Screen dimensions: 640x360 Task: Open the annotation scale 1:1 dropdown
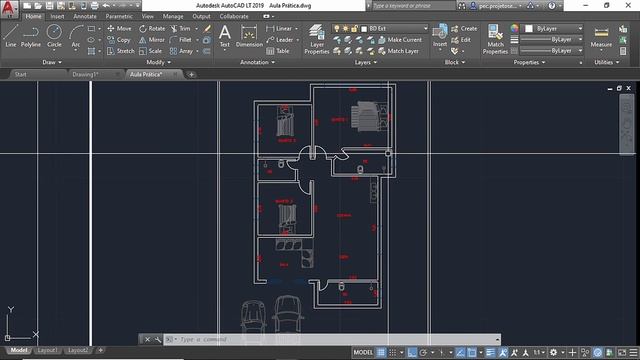[540, 352]
